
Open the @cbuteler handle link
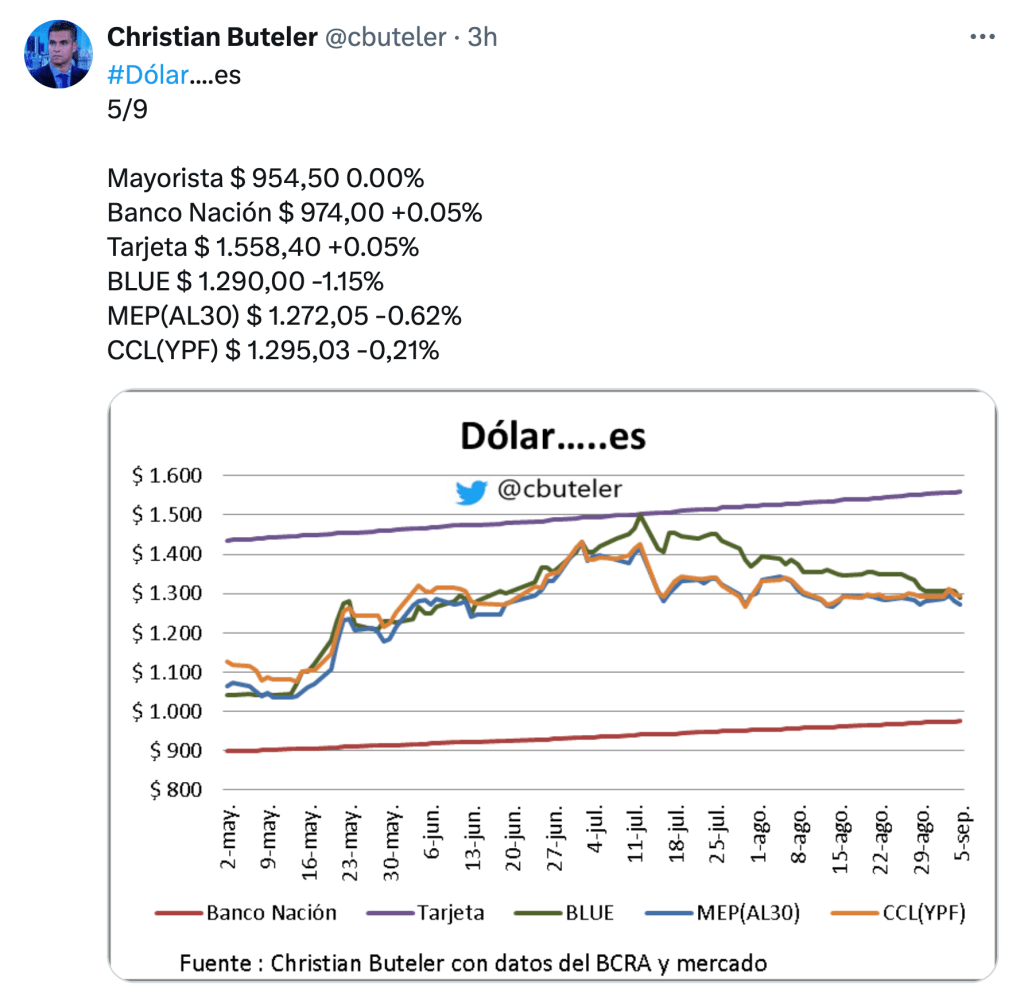pos(385,37)
